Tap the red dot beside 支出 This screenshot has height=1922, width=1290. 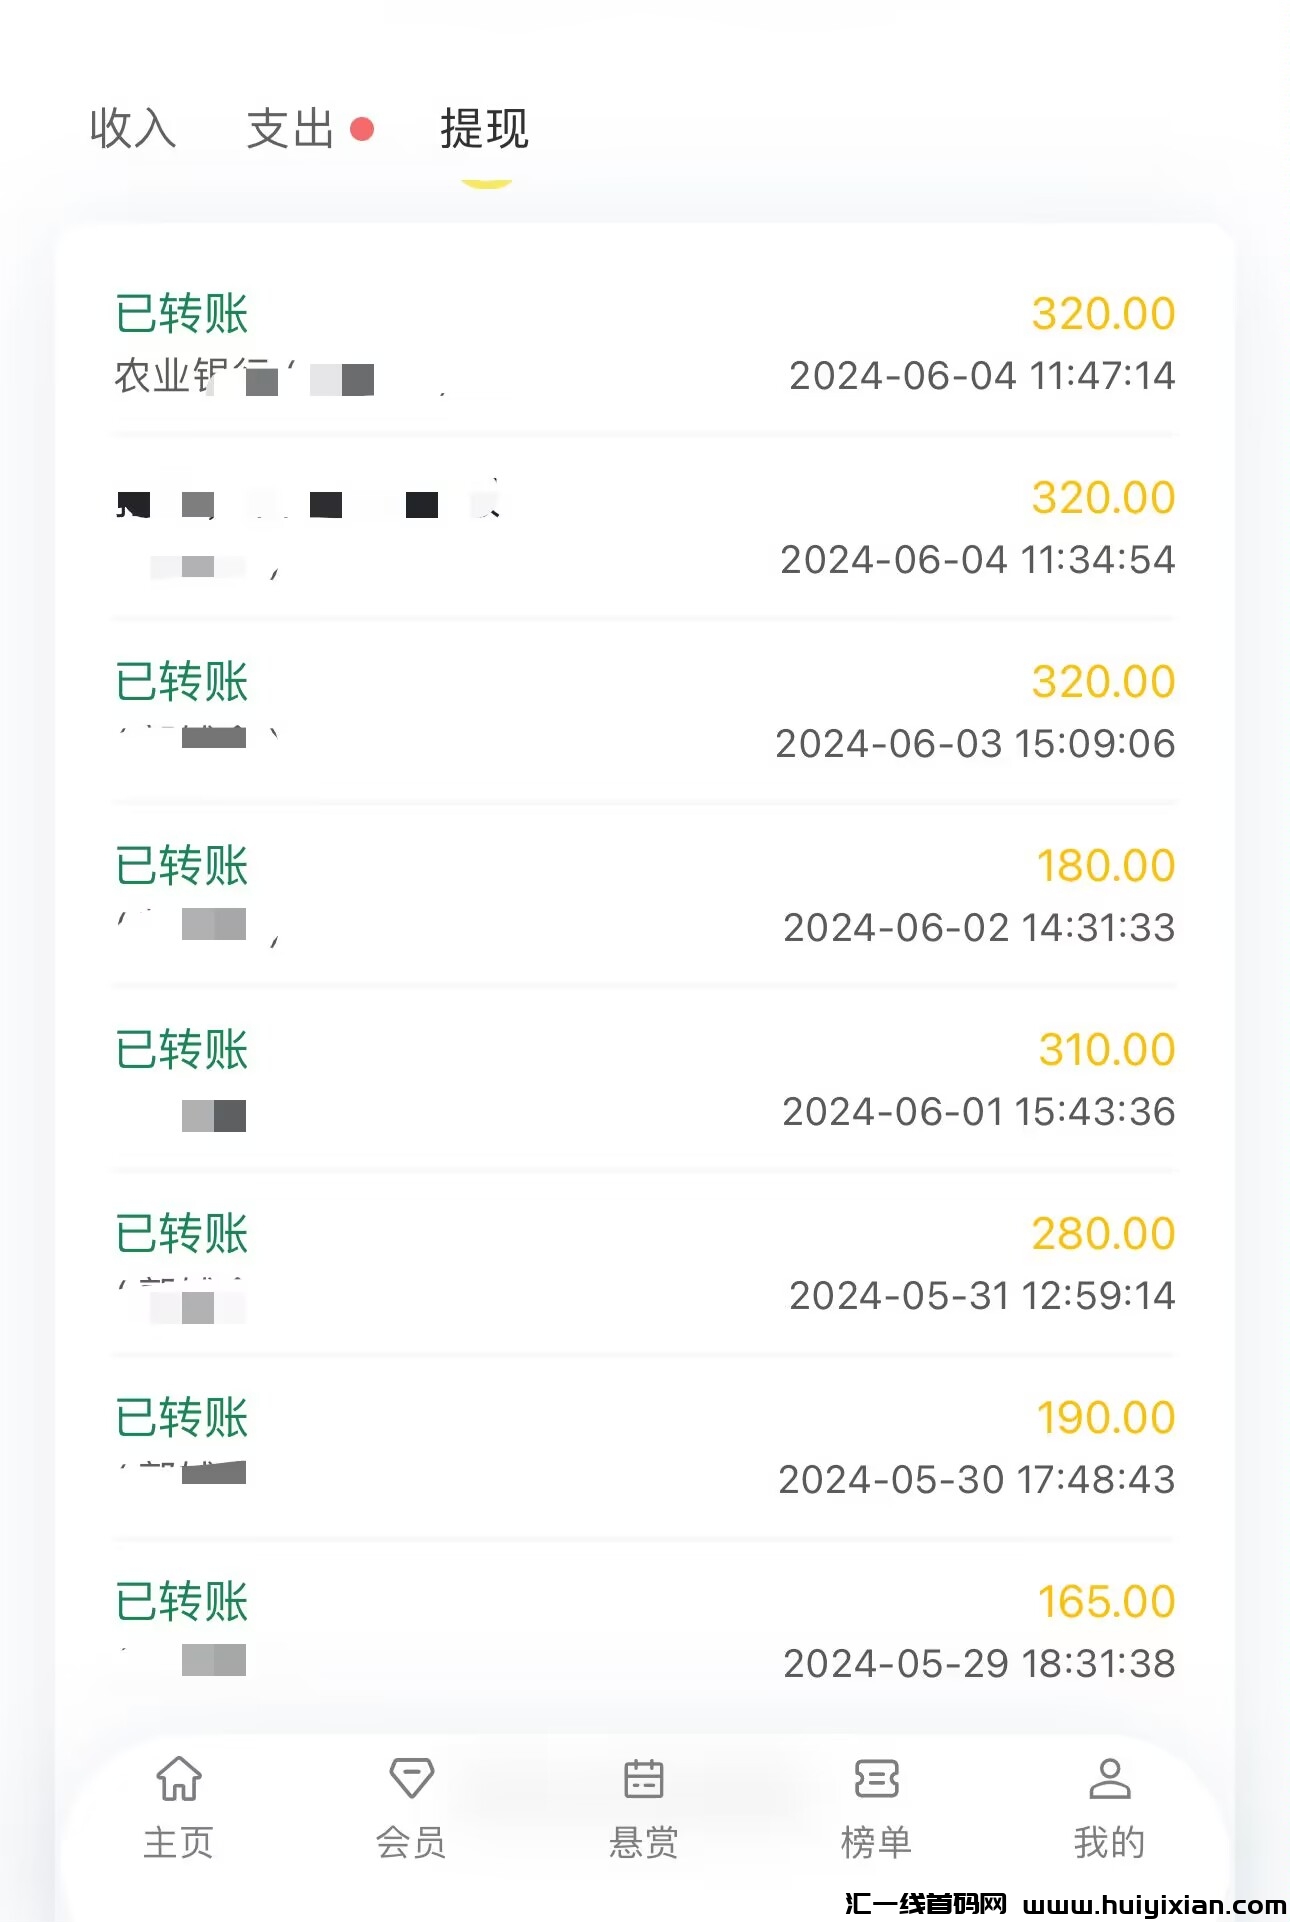(362, 129)
